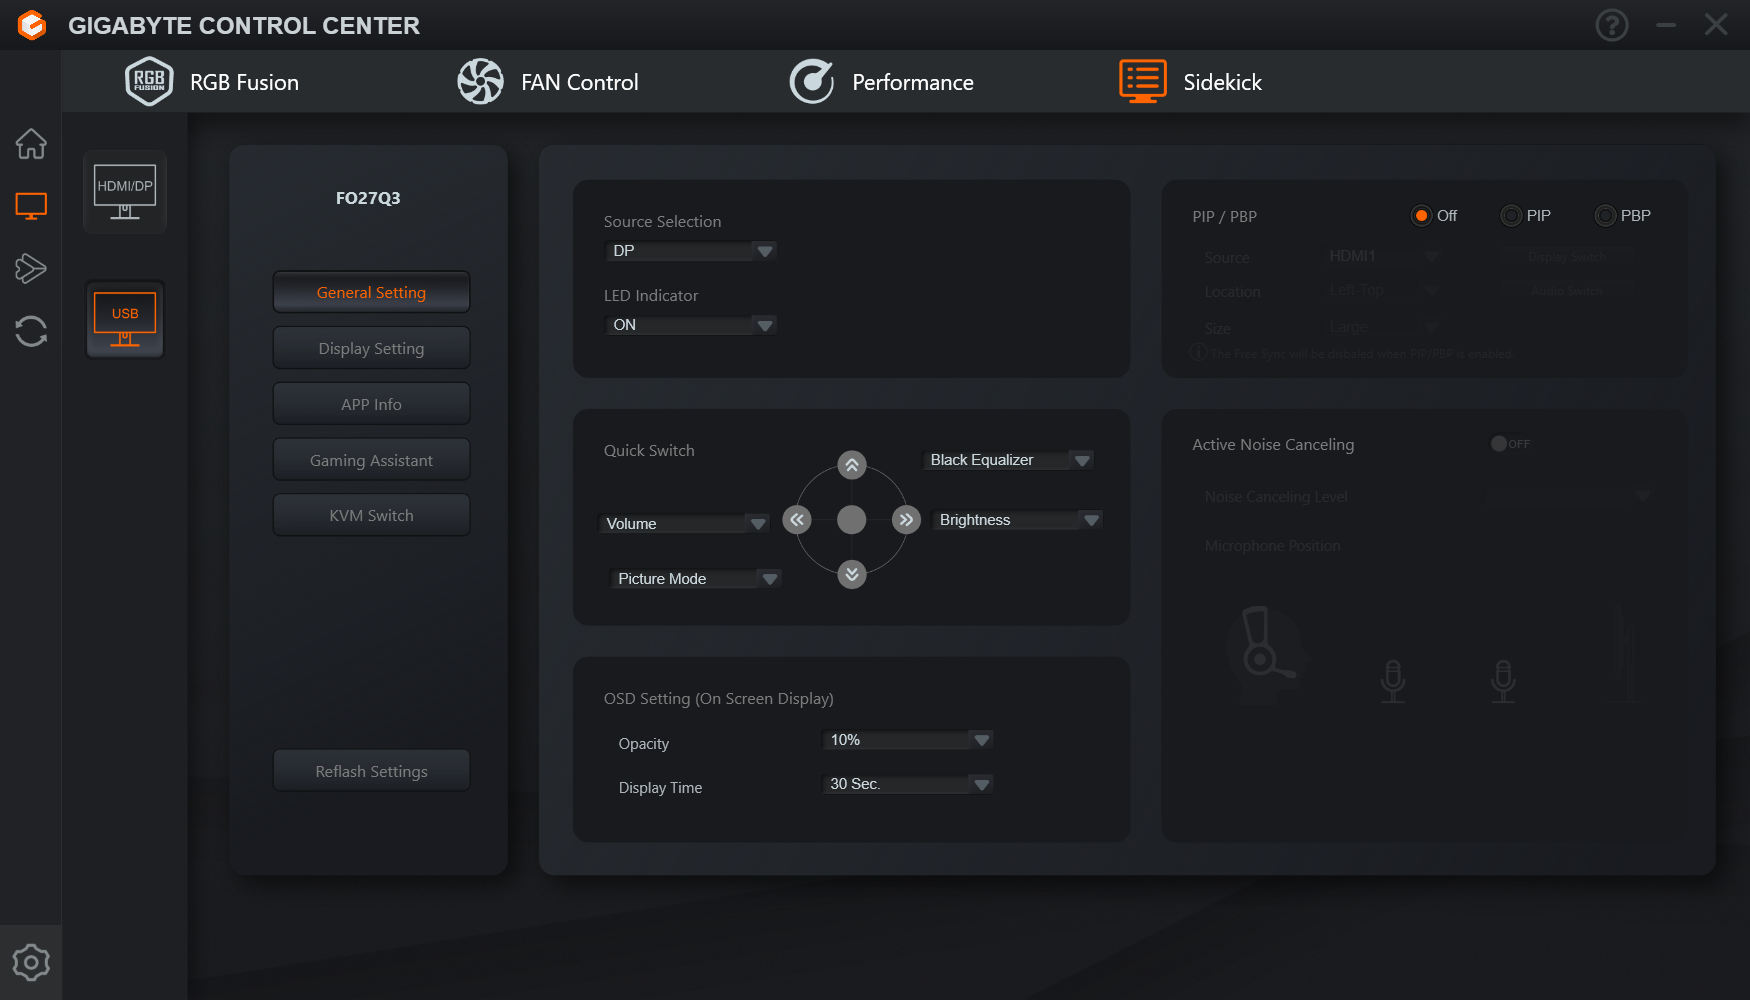Select the PIP/PBP Off radio button
This screenshot has width=1750, height=1000.
coord(1421,216)
